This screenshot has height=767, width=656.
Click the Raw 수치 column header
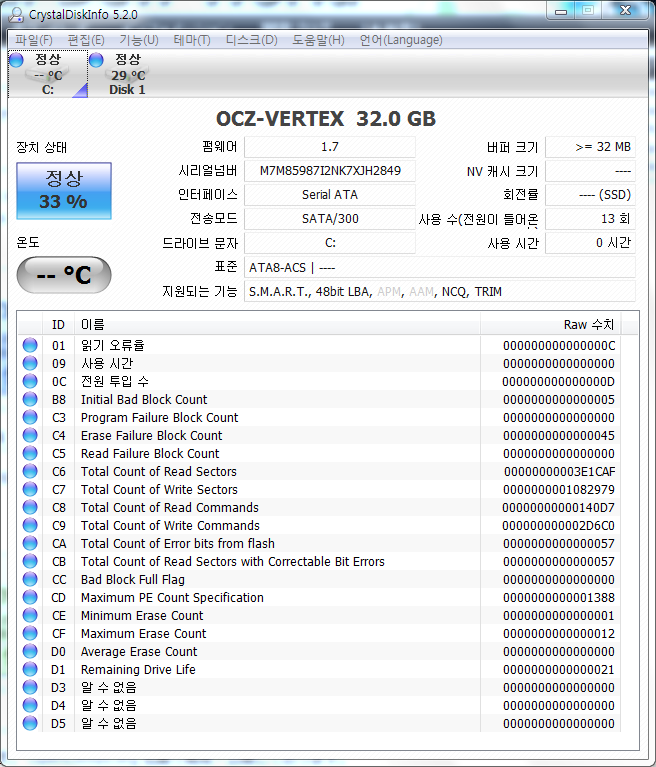tap(550, 324)
